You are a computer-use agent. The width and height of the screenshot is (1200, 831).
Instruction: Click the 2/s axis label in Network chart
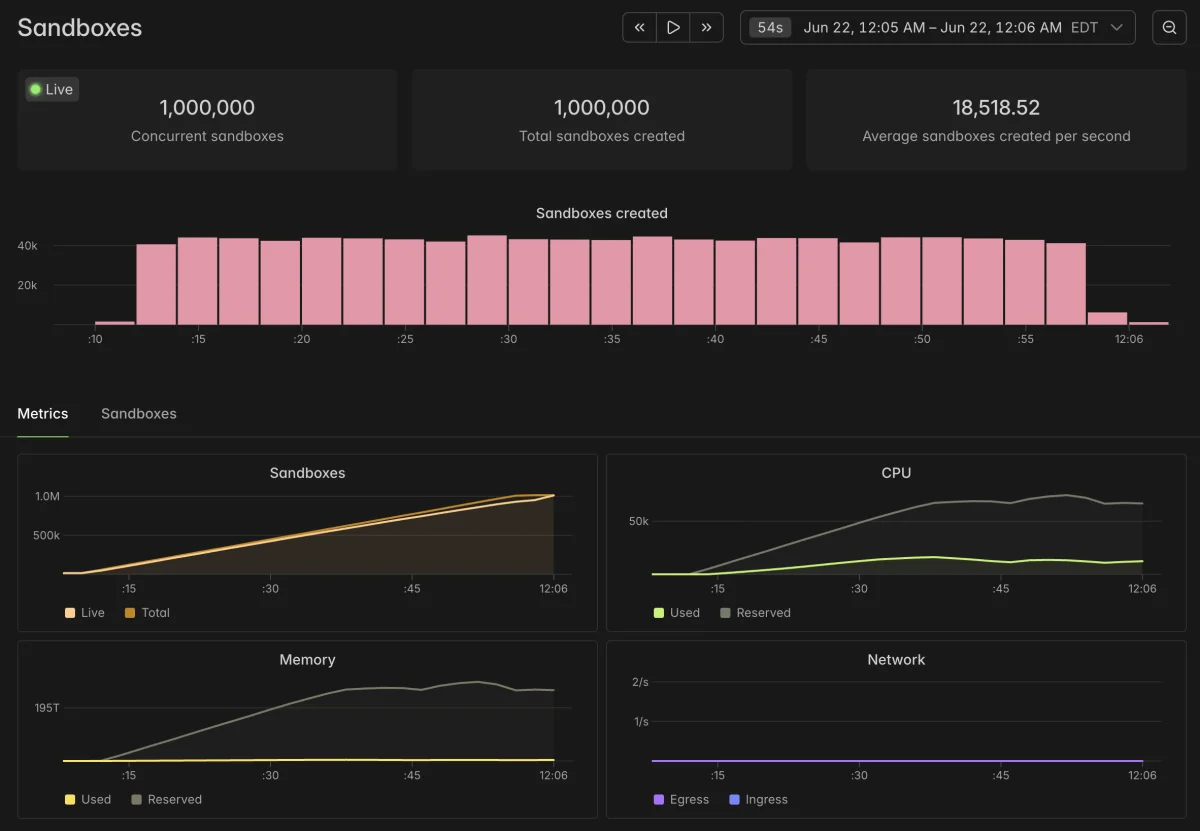640,682
